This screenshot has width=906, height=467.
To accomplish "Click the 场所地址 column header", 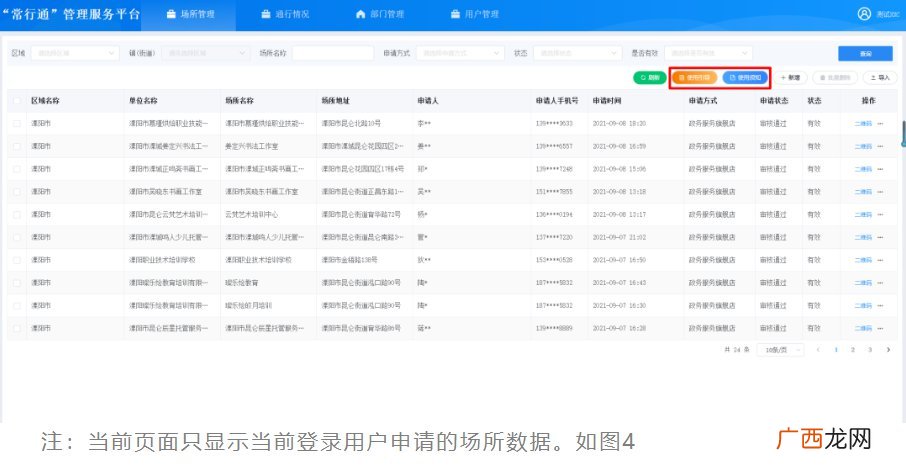I will point(336,101).
